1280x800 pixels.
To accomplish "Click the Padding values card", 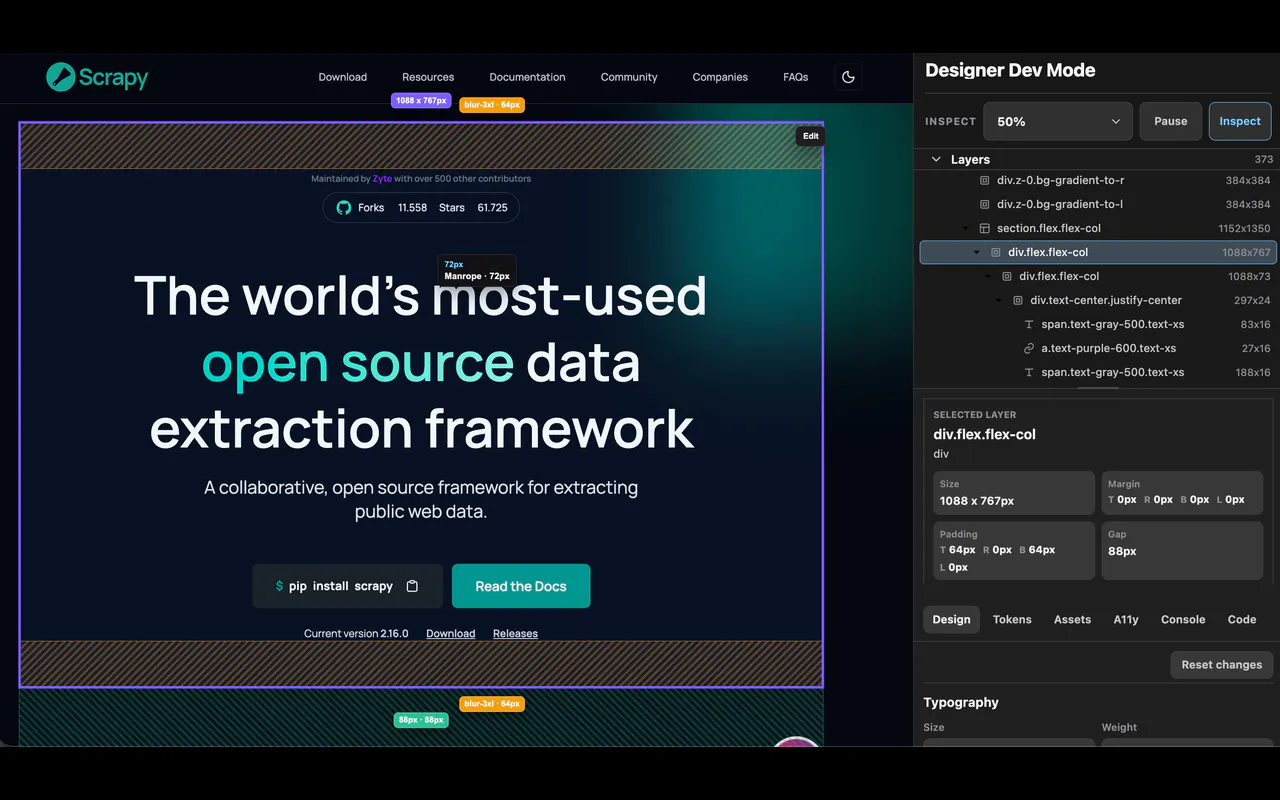I will pyautogui.click(x=1013, y=551).
